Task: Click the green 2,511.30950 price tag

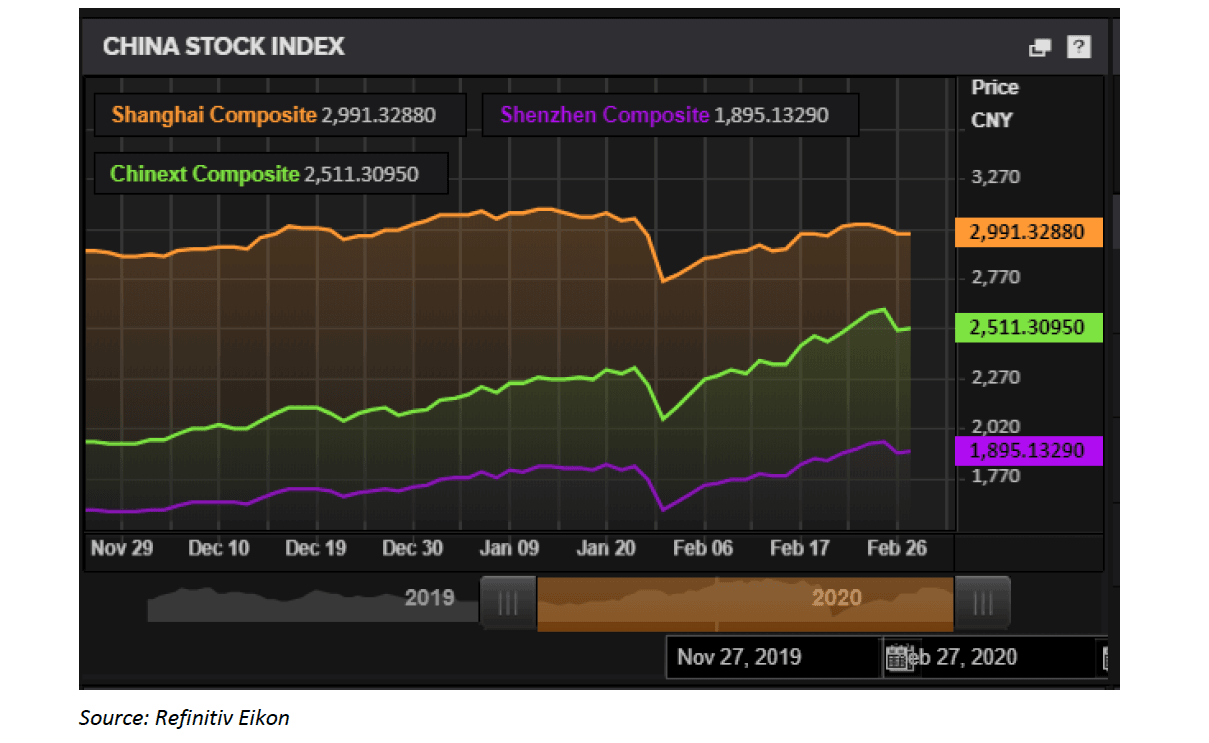Action: click(1028, 327)
